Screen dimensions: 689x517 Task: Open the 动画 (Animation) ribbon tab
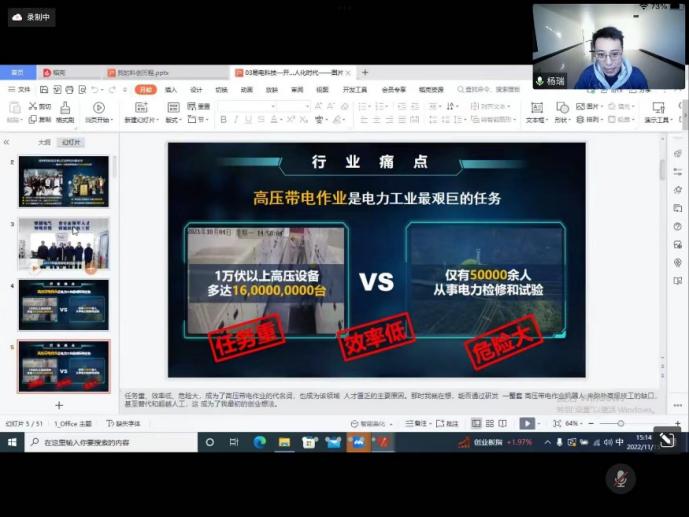pos(247,90)
